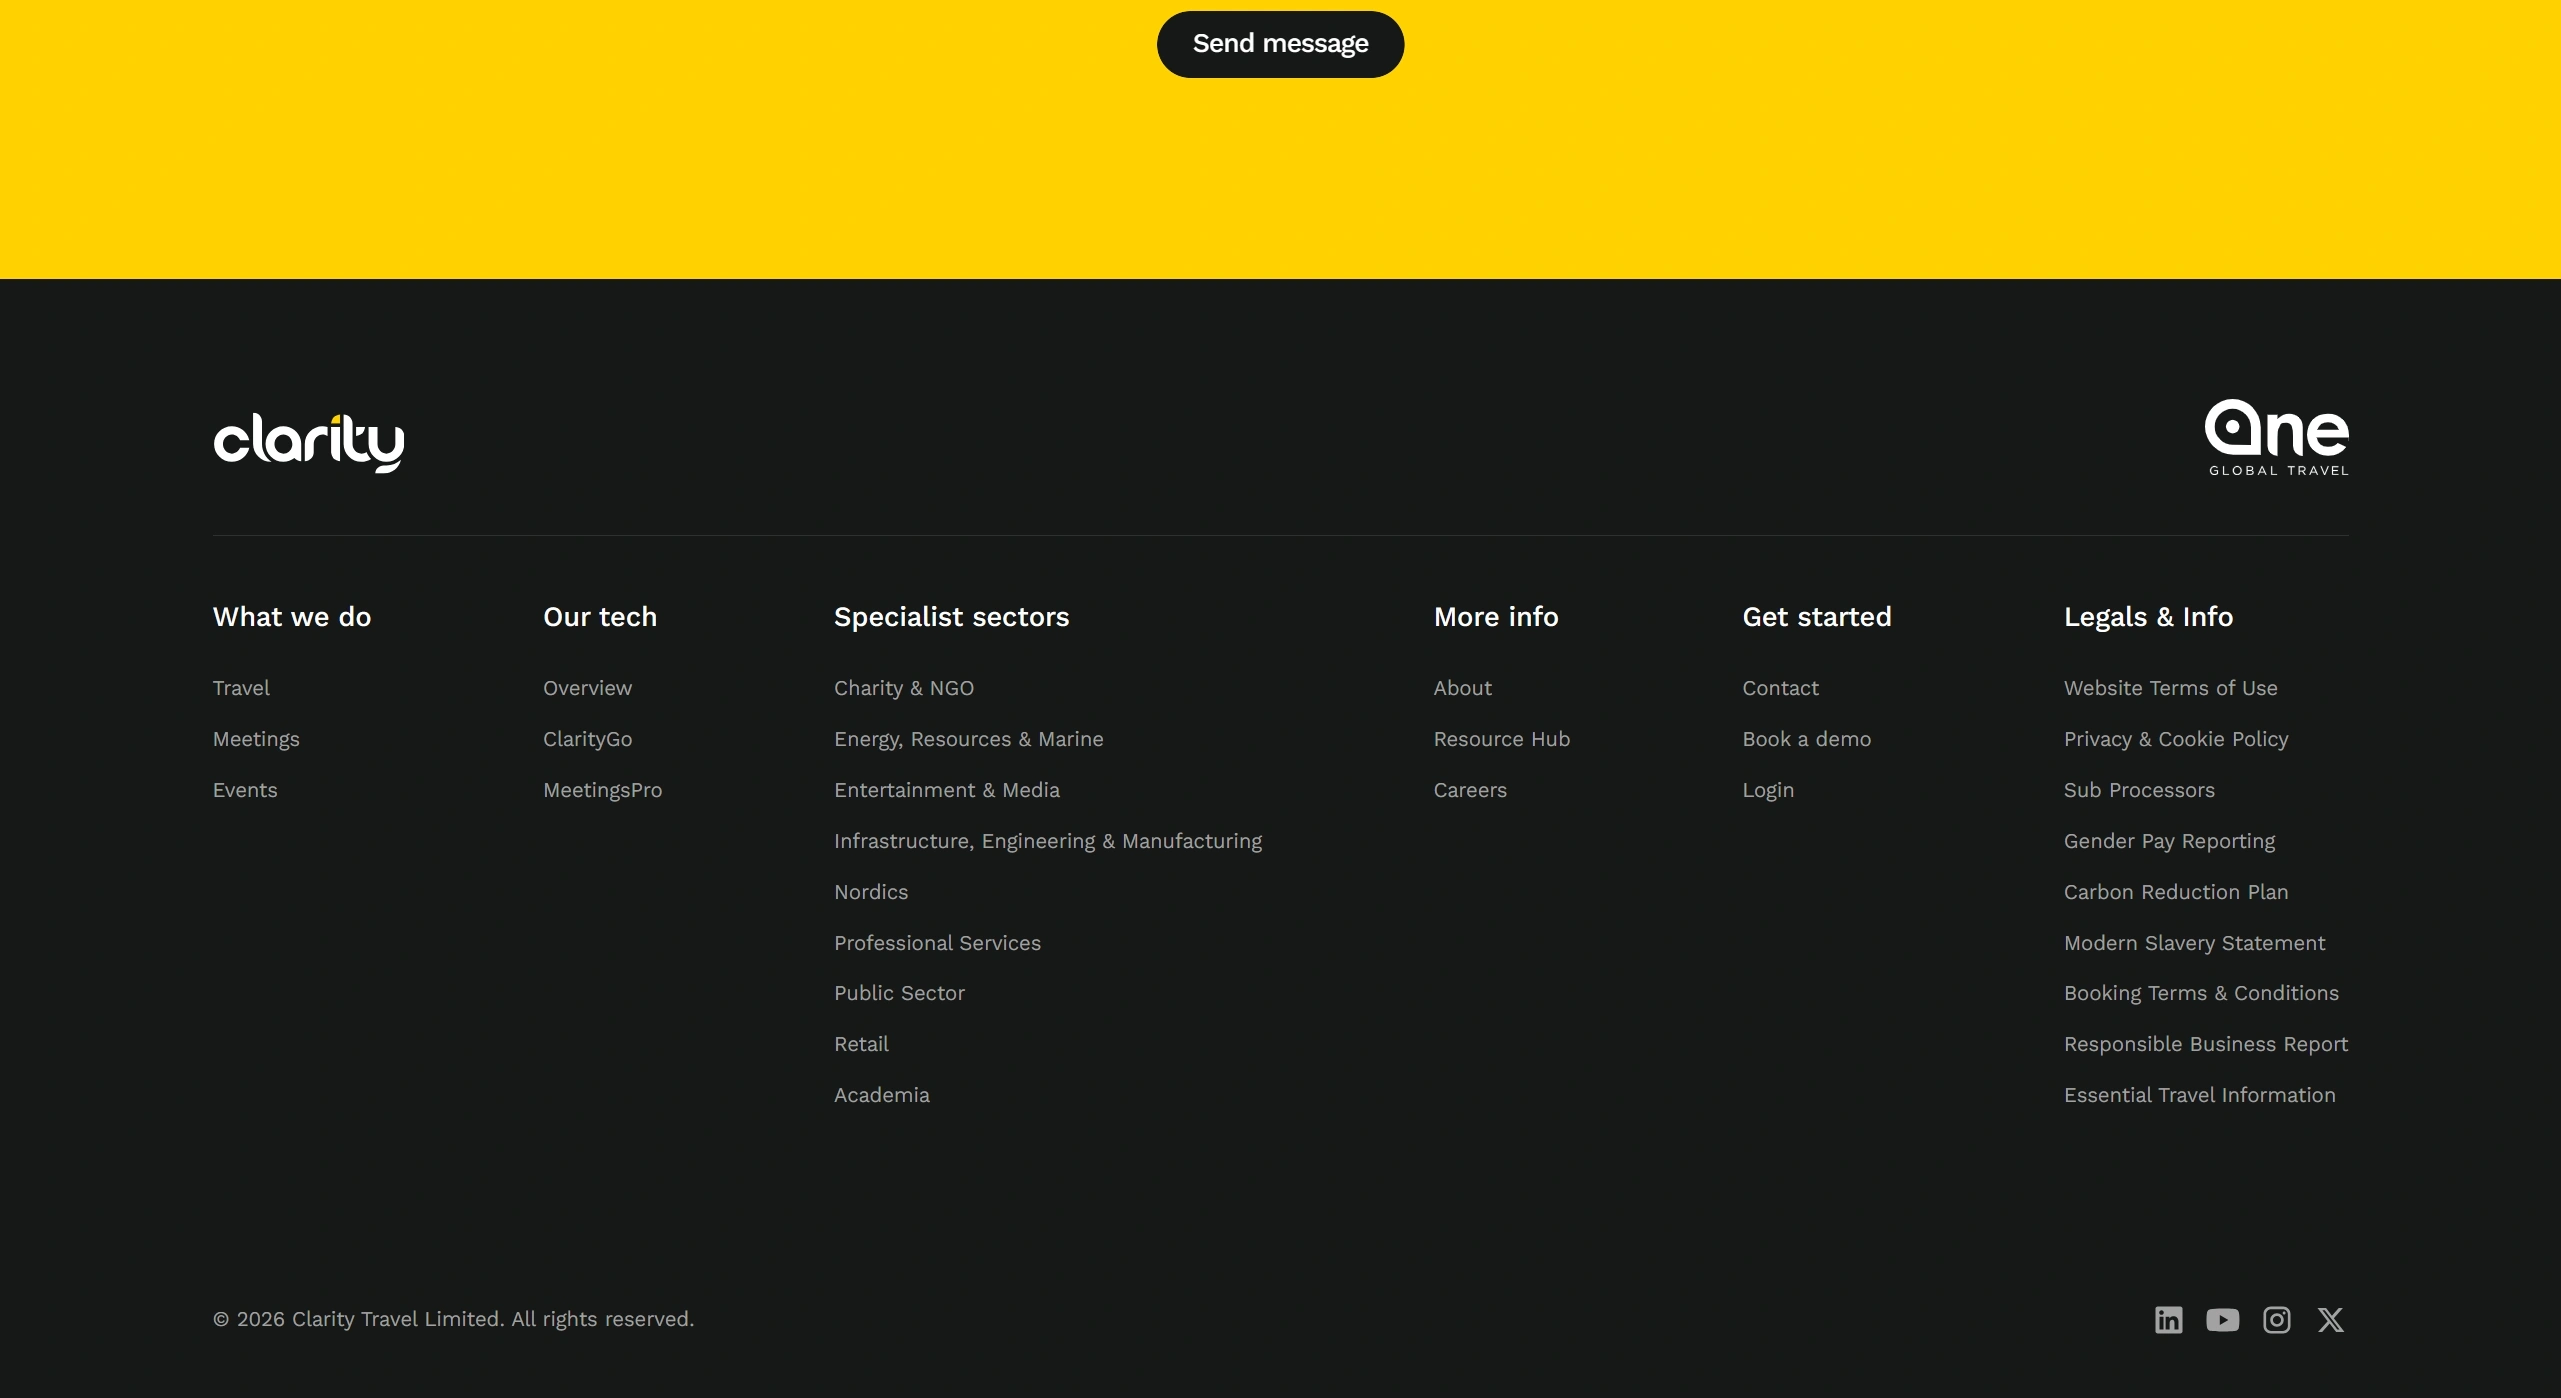Select the MeetingsPro link
This screenshot has height=1398, width=2561.
click(x=602, y=790)
